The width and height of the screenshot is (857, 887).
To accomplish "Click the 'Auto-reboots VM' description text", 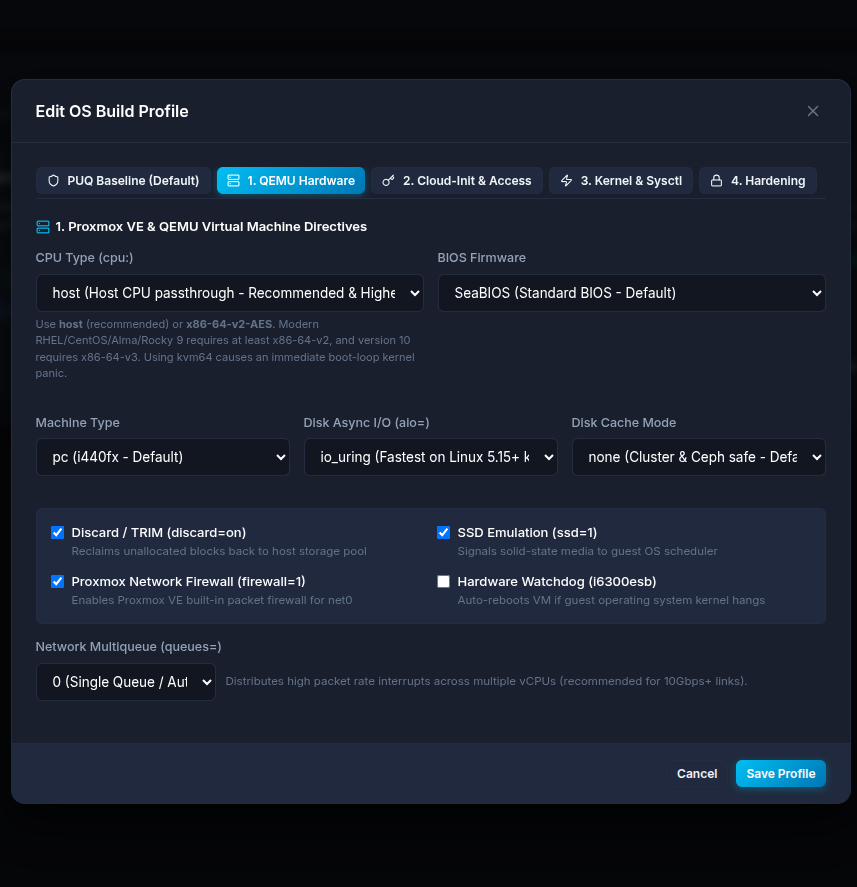I will pyautogui.click(x=611, y=600).
